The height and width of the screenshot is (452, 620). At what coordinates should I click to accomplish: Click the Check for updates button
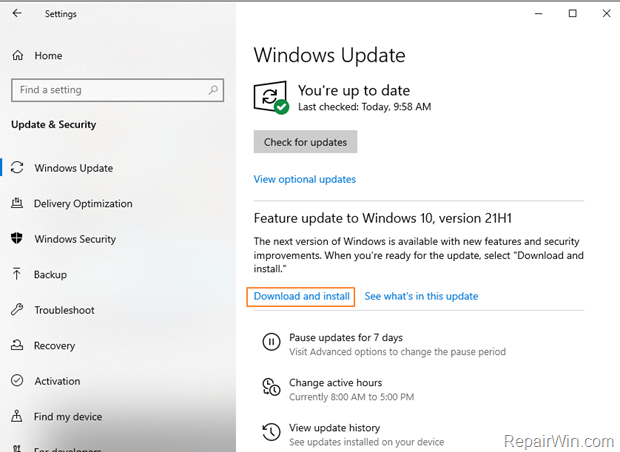(x=305, y=142)
